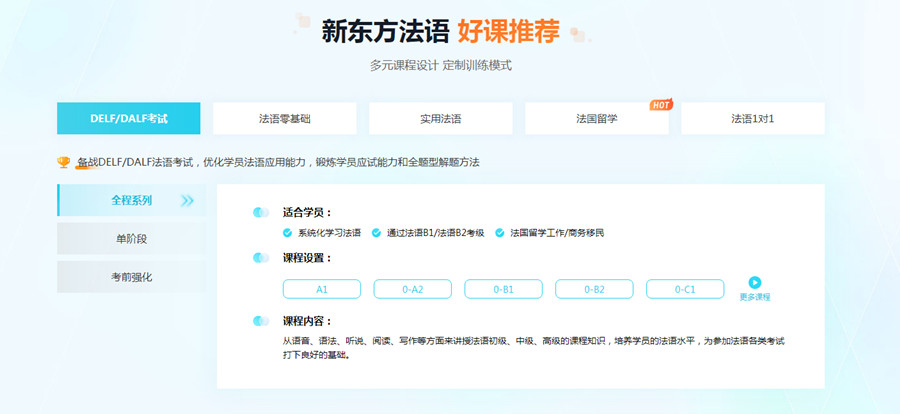Select 单阶段 in the left sidebar
The image size is (900, 414).
[x=131, y=238]
